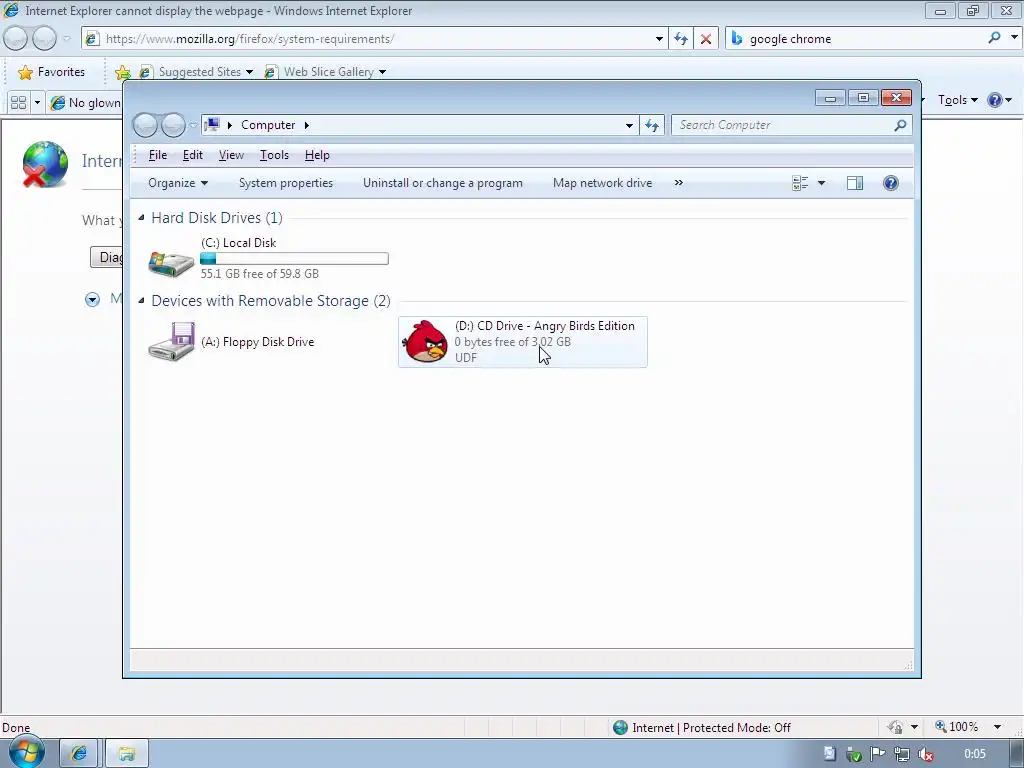Click the Show desktop button

(x=1016, y=754)
